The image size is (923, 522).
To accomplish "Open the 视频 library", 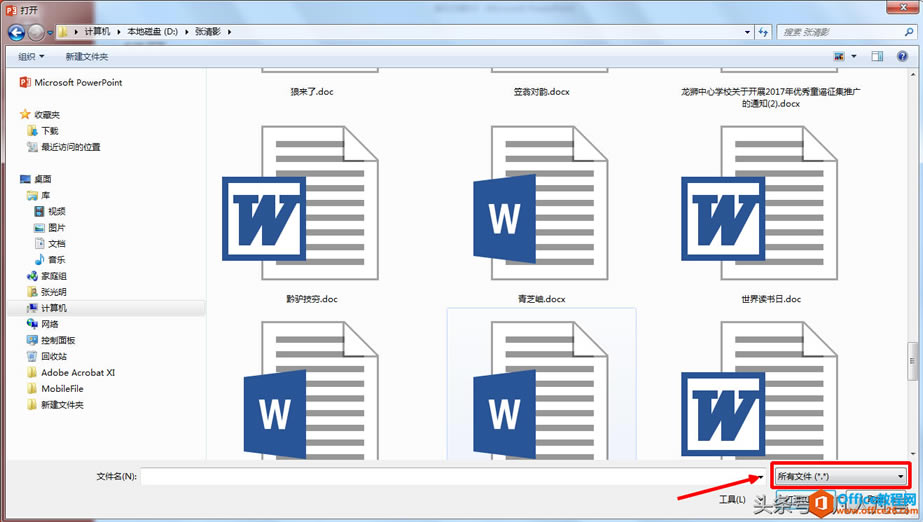I will 50,211.
